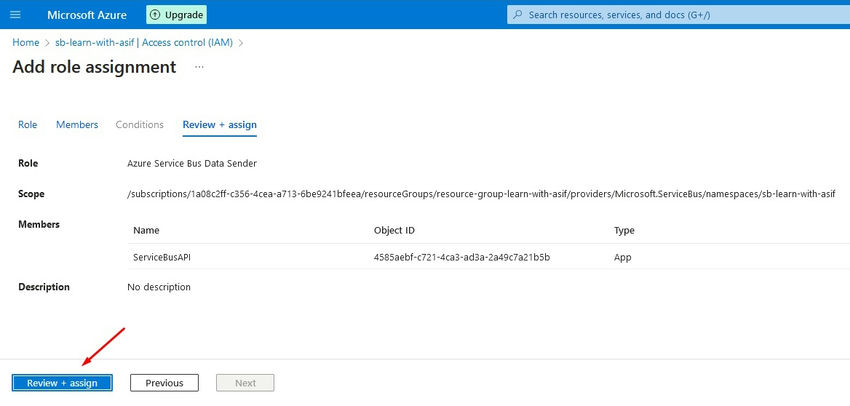This screenshot has width=850, height=406.
Task: Switch to the Members tab
Action: click(x=77, y=125)
